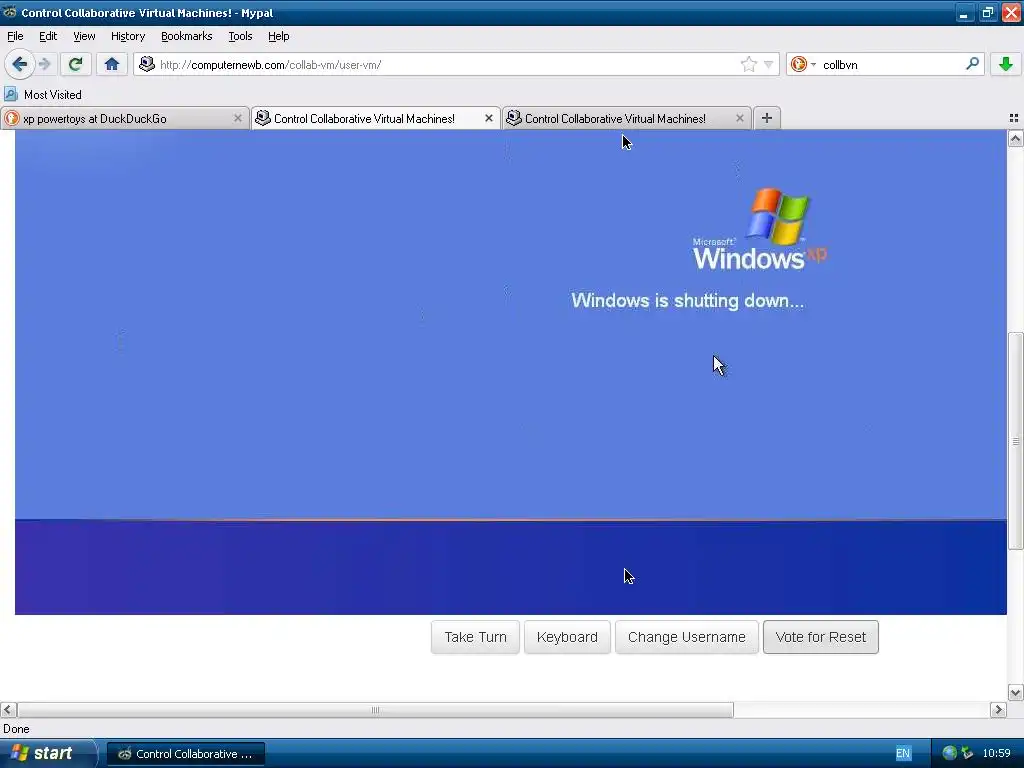This screenshot has height=768, width=1024.
Task: Open the Bookmarks menu
Action: pos(187,36)
